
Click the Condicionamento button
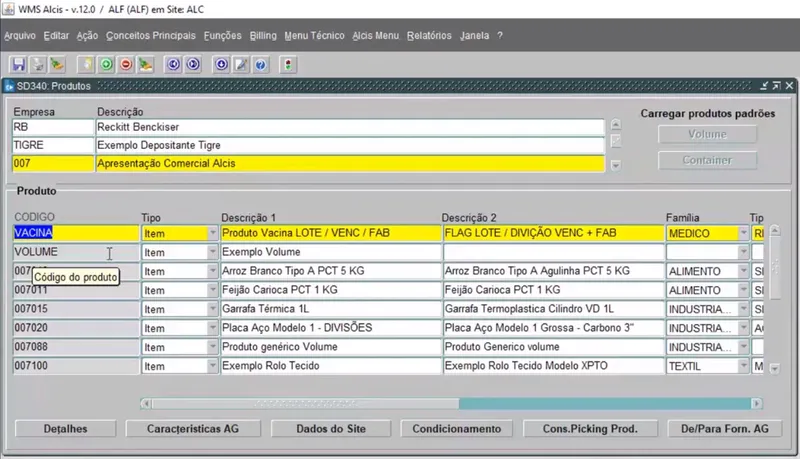coord(457,429)
